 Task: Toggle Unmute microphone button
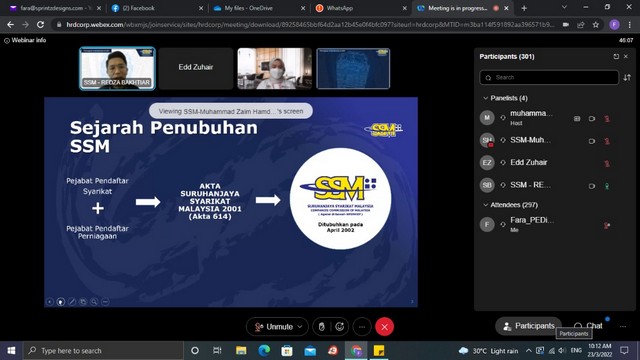[x=273, y=327]
